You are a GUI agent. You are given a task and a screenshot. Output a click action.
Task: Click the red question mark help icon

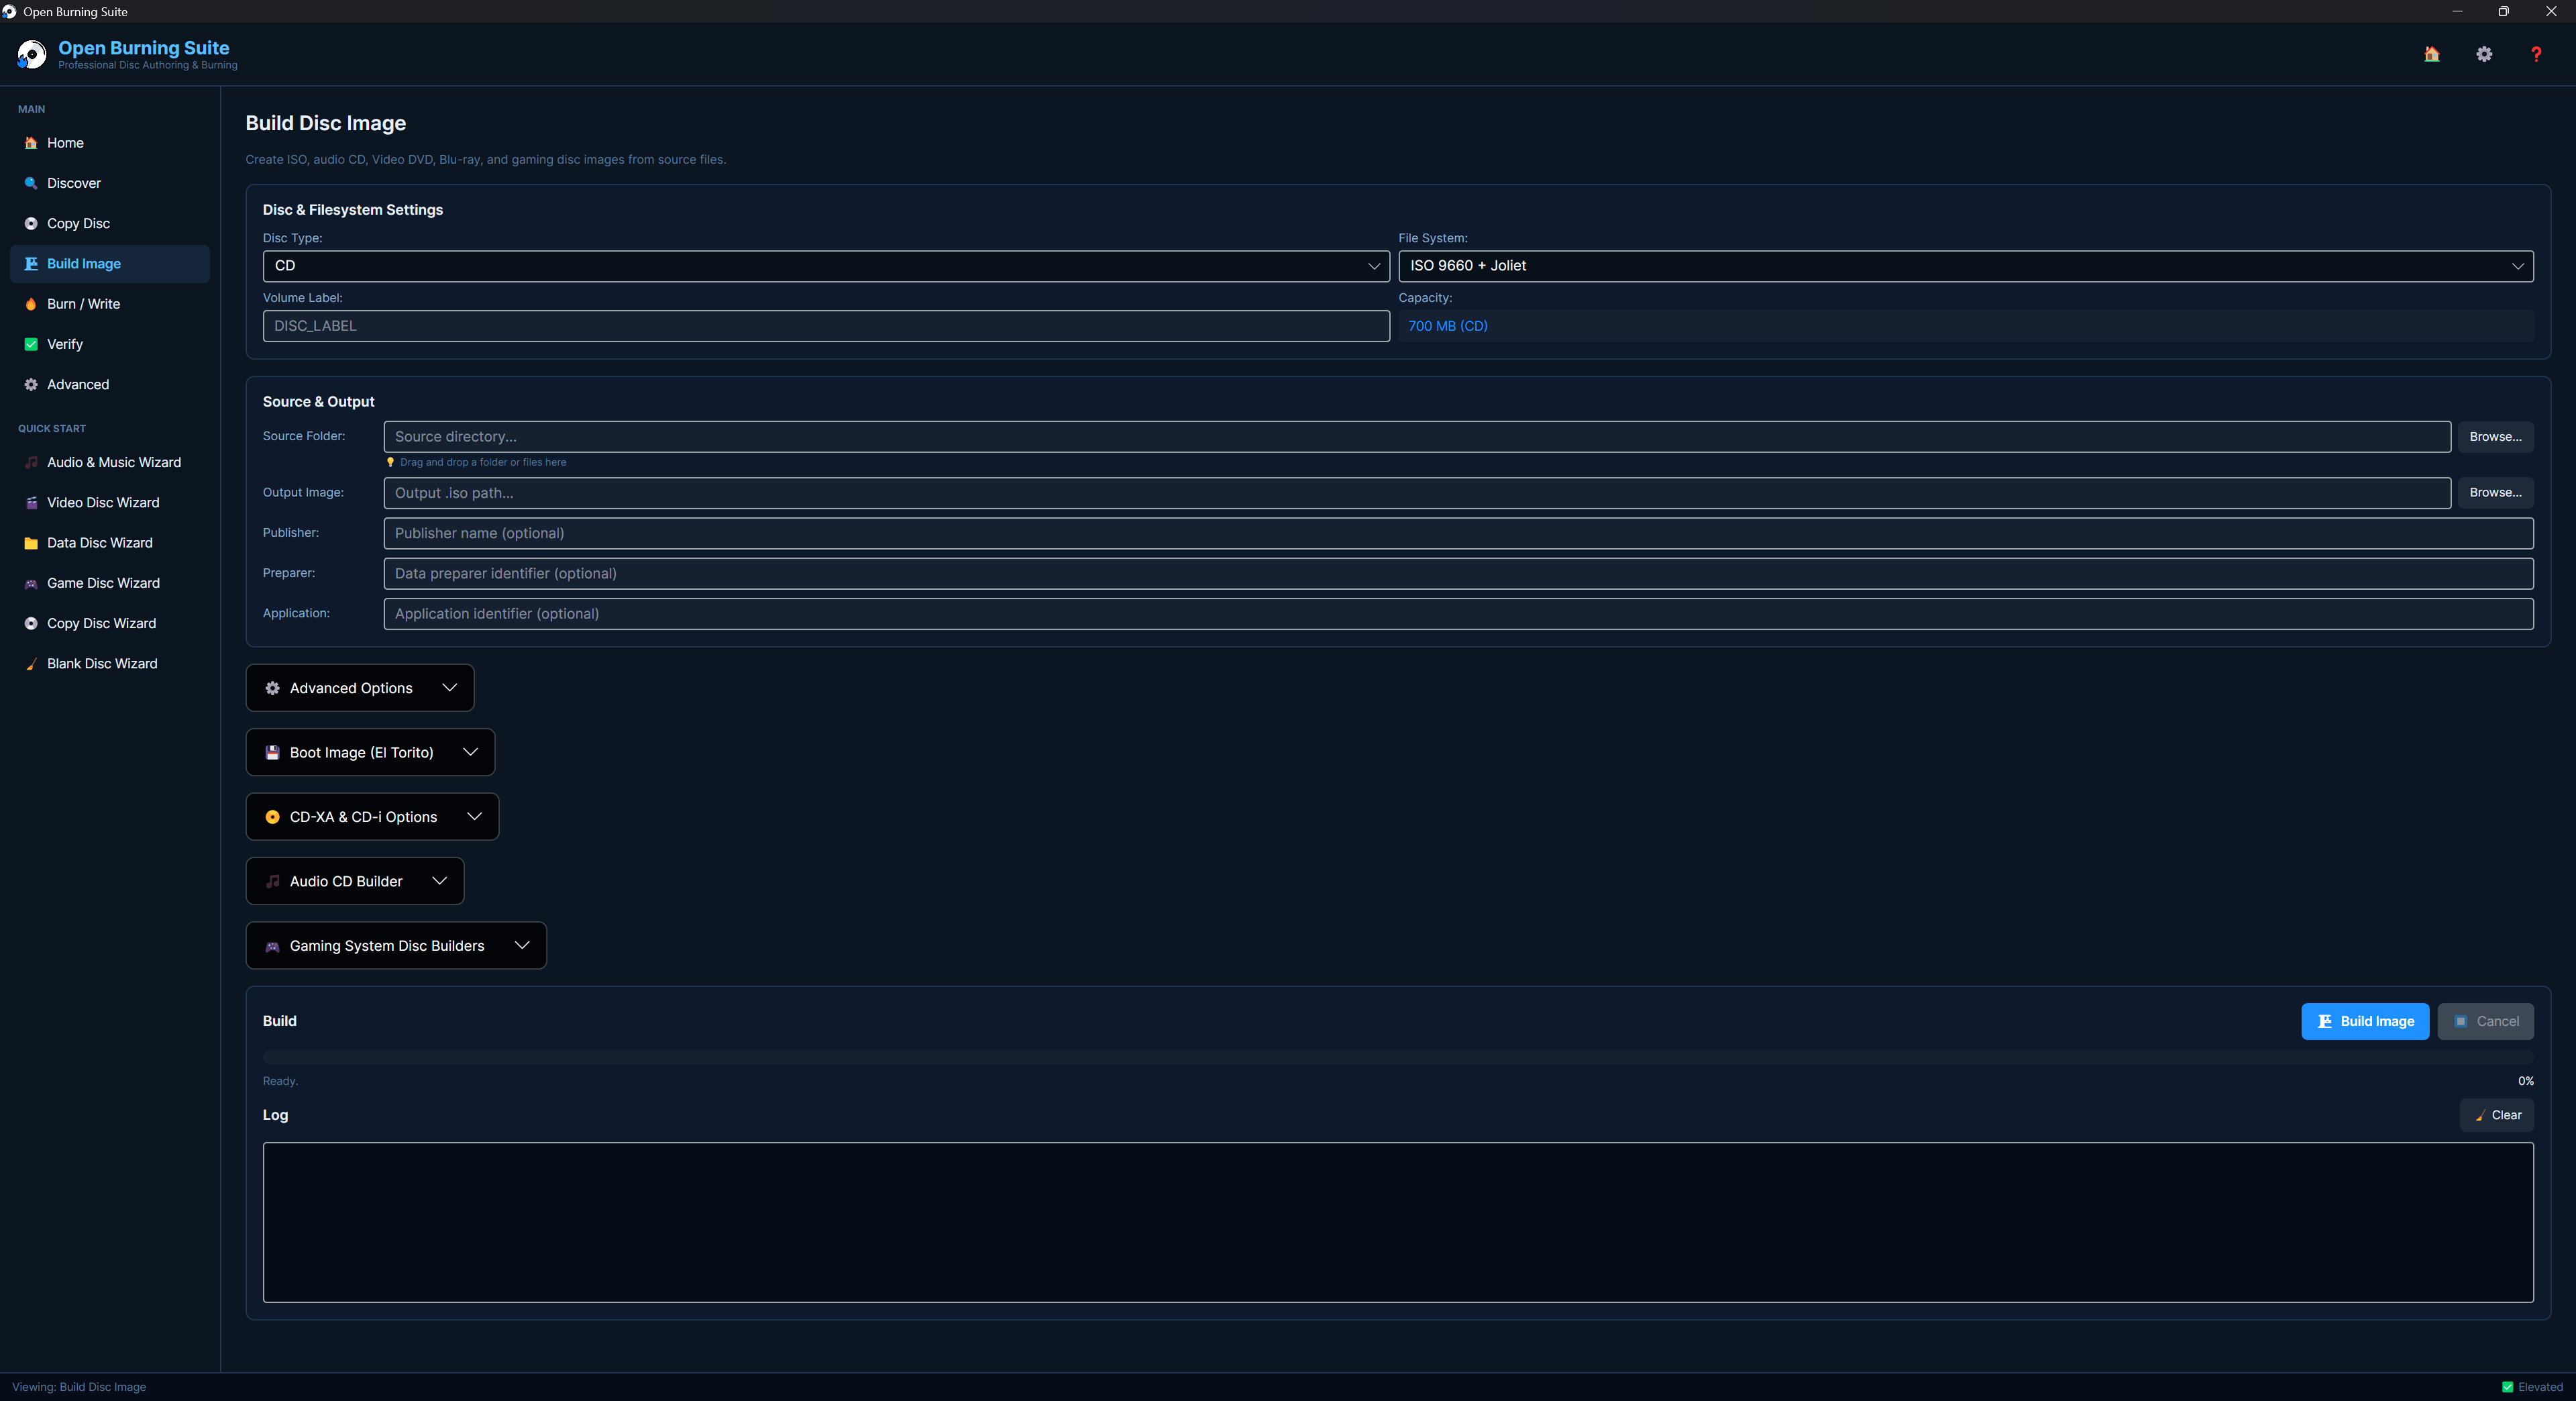pyautogui.click(x=2536, y=54)
